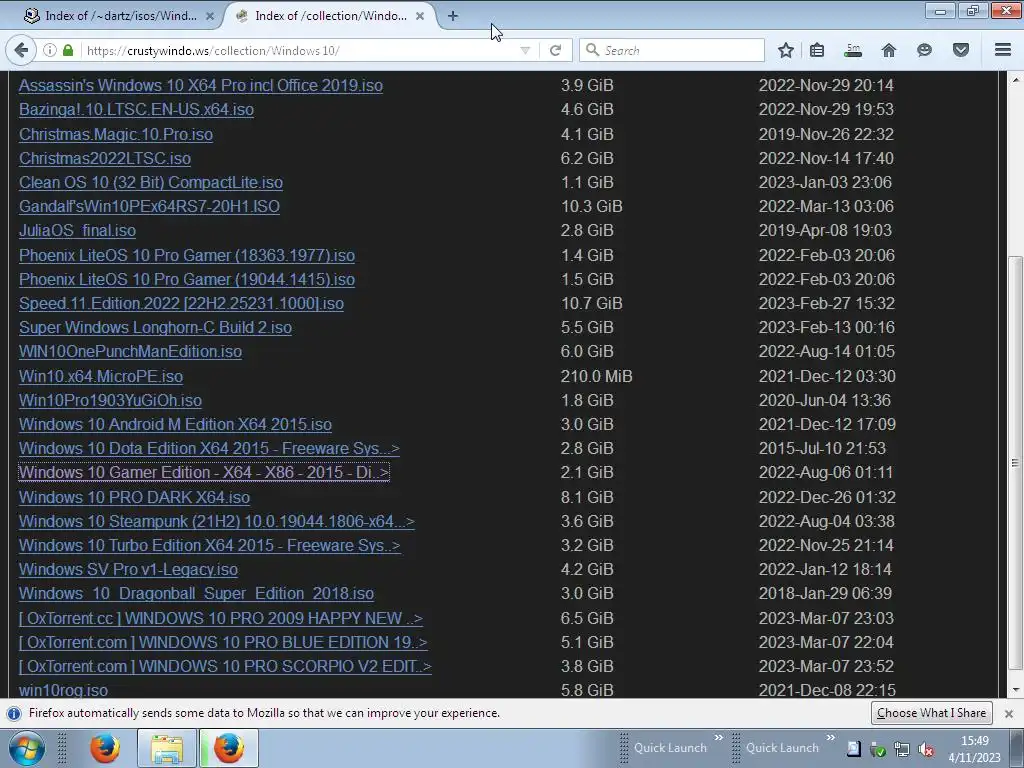This screenshot has width=1024, height=768.
Task: Open Clean OS 10 (32 Bit) CompactLite.iso
Action: 151,183
